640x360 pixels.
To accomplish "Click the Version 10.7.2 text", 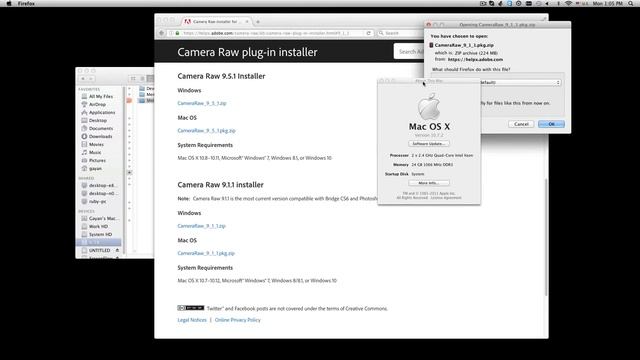I will pyautogui.click(x=429, y=135).
